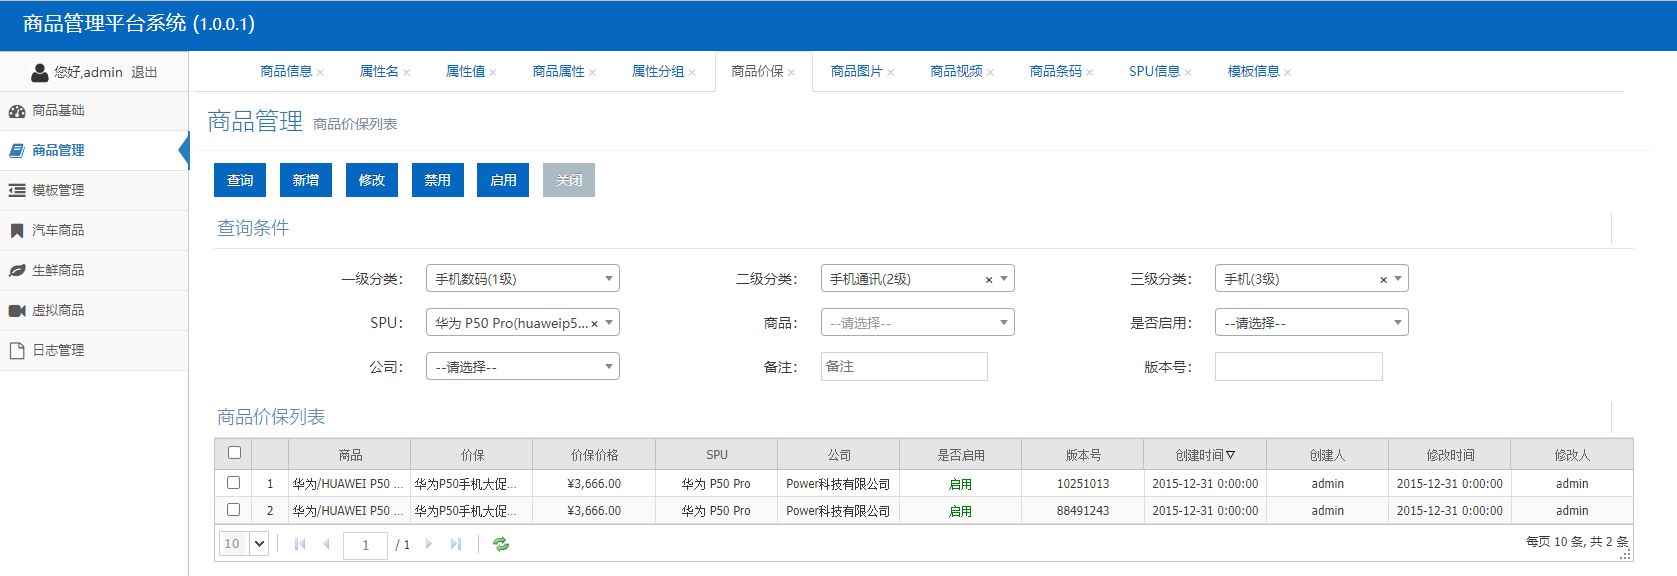Clear the 二级分类 selection
Viewport: 1677px width, 576px height.
coord(989,280)
